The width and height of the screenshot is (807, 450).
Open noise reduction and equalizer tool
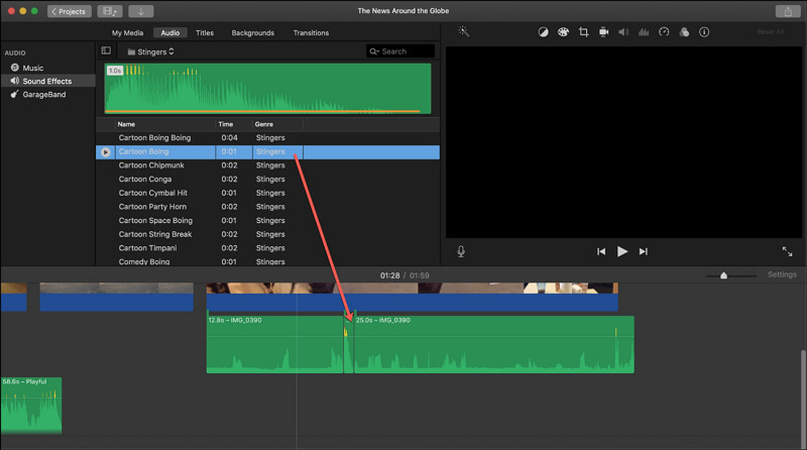click(x=644, y=32)
